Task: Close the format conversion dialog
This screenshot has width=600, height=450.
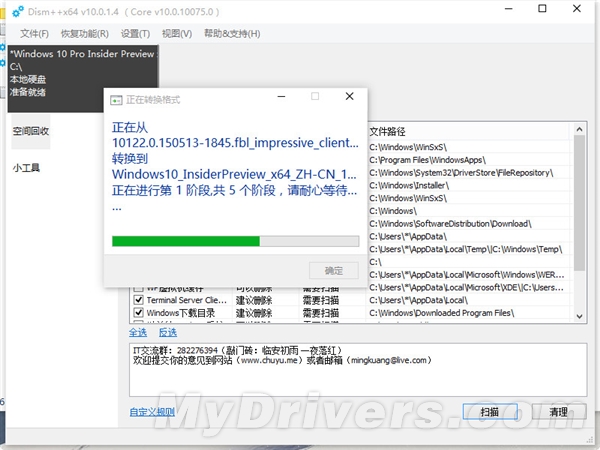Action: point(349,96)
